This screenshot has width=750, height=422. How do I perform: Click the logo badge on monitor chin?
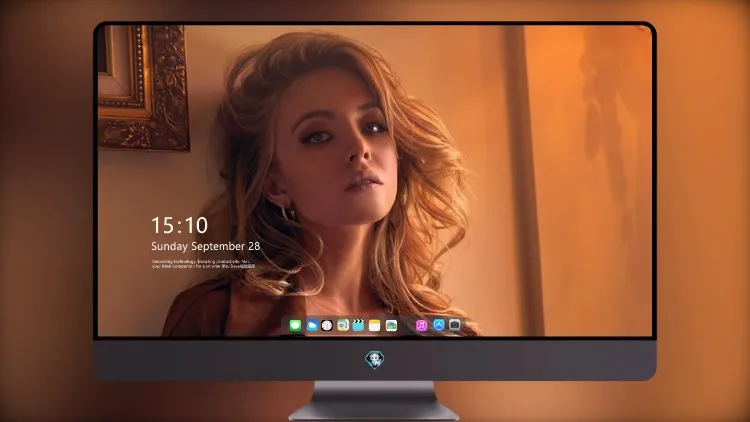coord(375,360)
